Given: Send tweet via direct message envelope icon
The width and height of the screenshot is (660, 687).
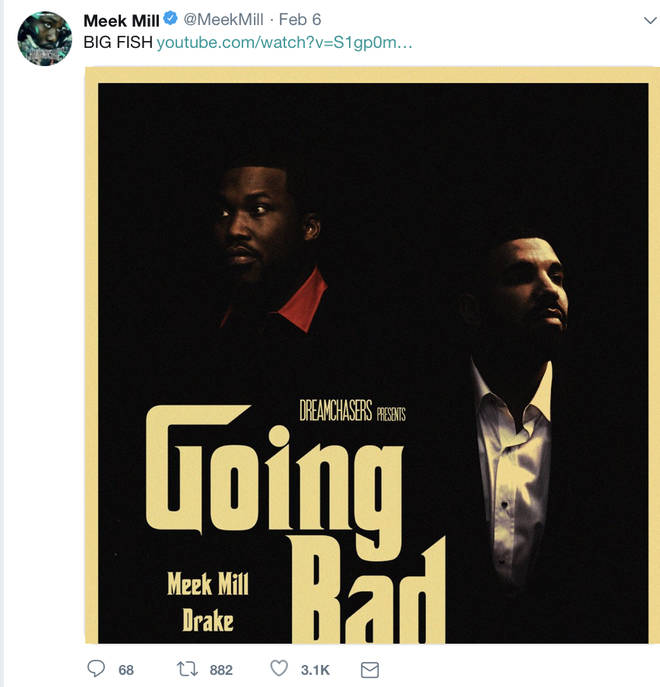Looking at the screenshot, I should [x=369, y=669].
